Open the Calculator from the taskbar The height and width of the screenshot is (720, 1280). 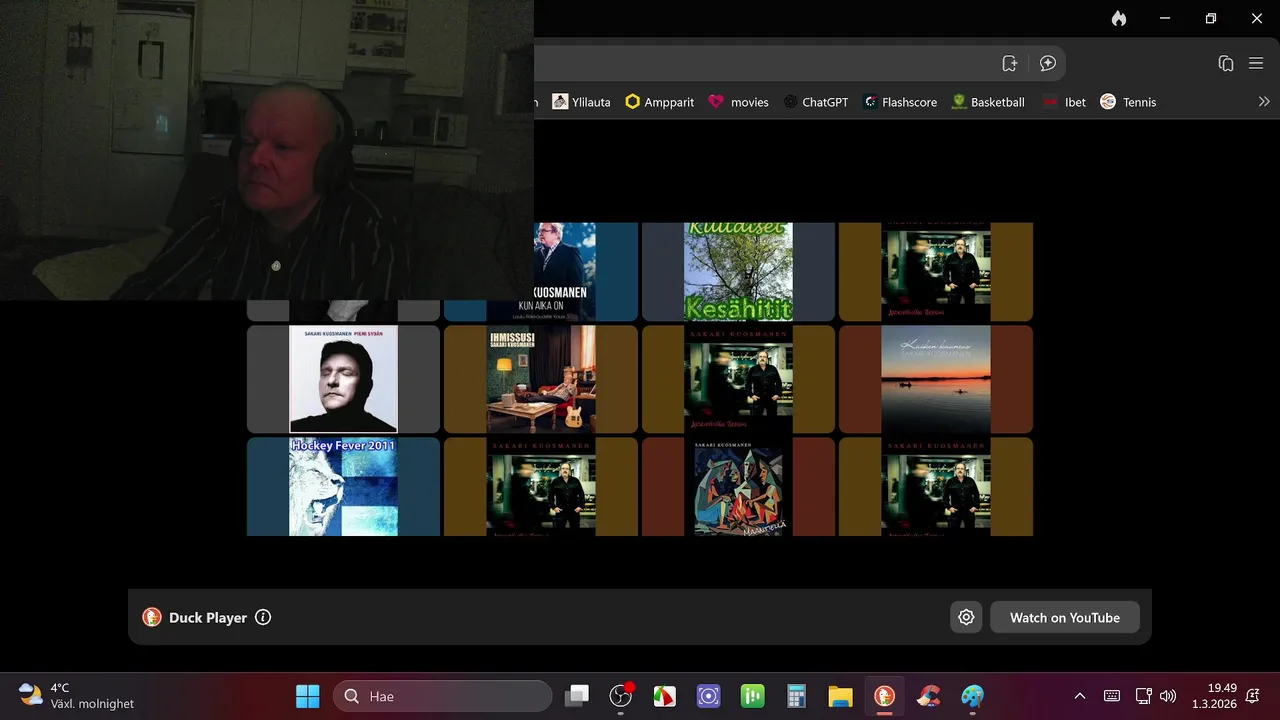(797, 696)
